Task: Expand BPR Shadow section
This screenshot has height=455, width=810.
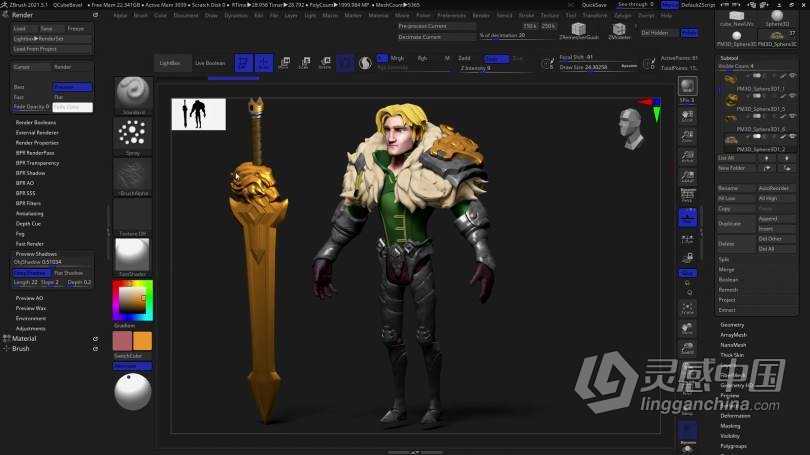Action: (30, 173)
